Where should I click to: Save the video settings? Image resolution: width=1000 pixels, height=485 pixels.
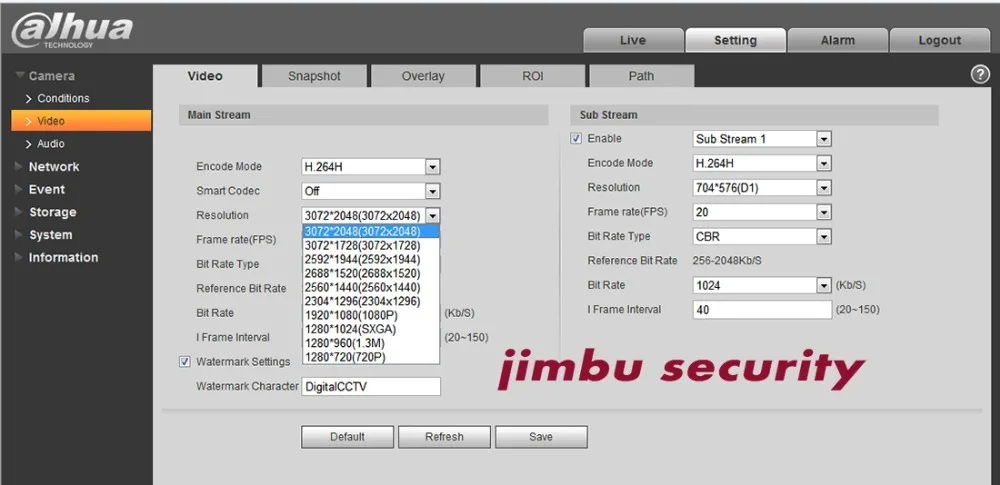coord(541,437)
